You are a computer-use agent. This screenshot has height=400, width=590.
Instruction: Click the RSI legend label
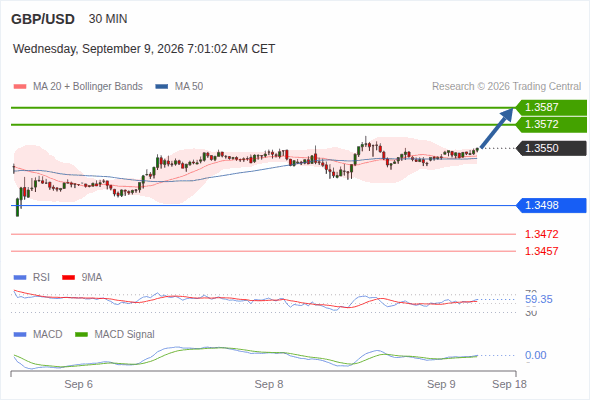[41, 278]
